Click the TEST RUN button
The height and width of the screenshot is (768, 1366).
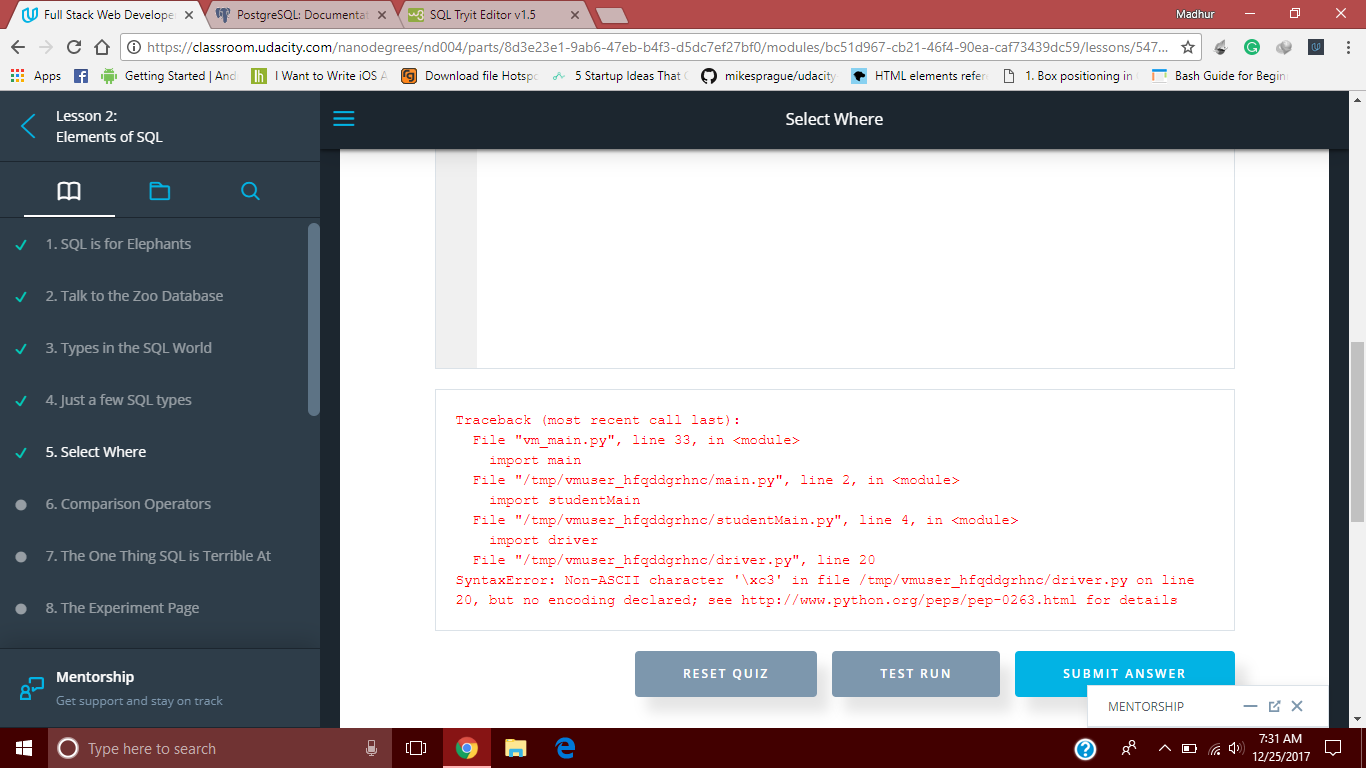(915, 673)
